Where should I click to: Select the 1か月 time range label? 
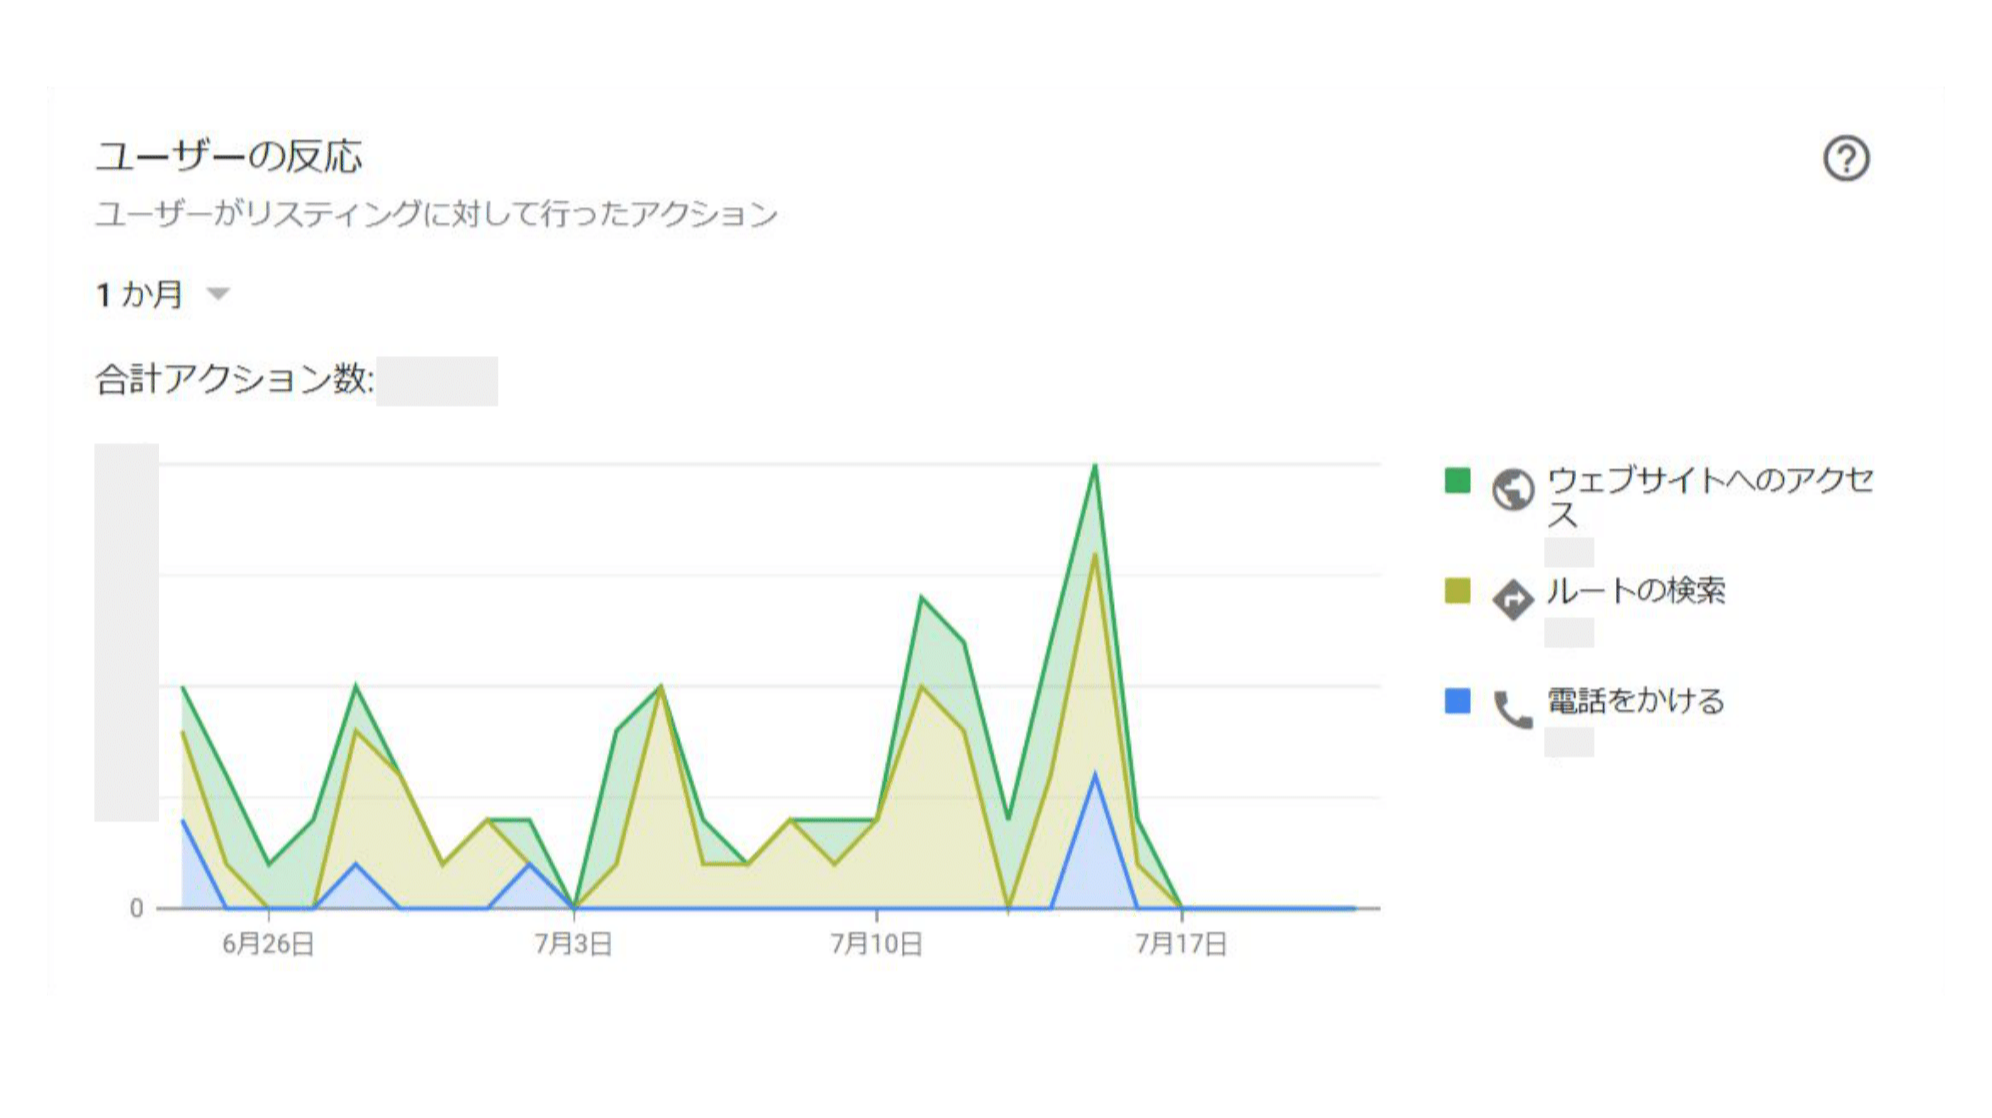[x=139, y=295]
